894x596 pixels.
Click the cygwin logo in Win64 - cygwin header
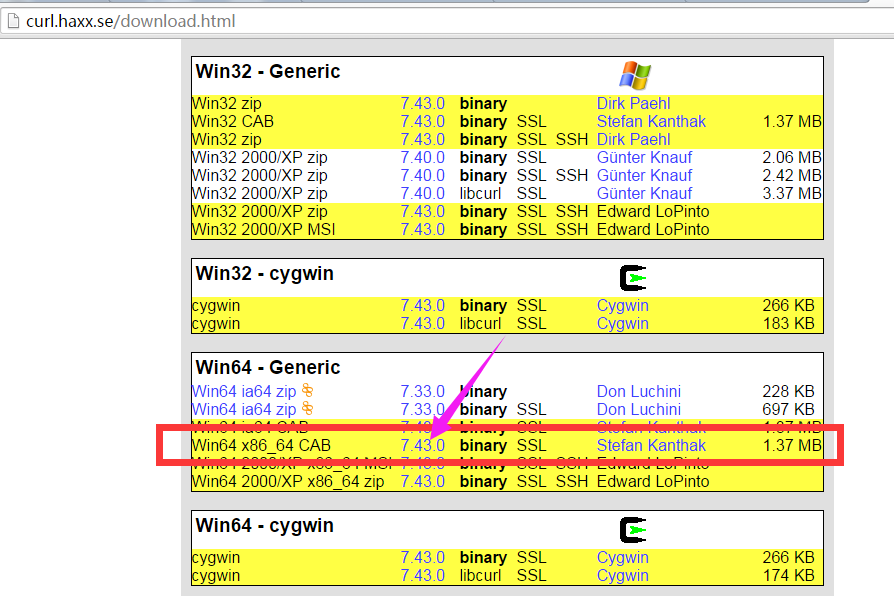[633, 530]
